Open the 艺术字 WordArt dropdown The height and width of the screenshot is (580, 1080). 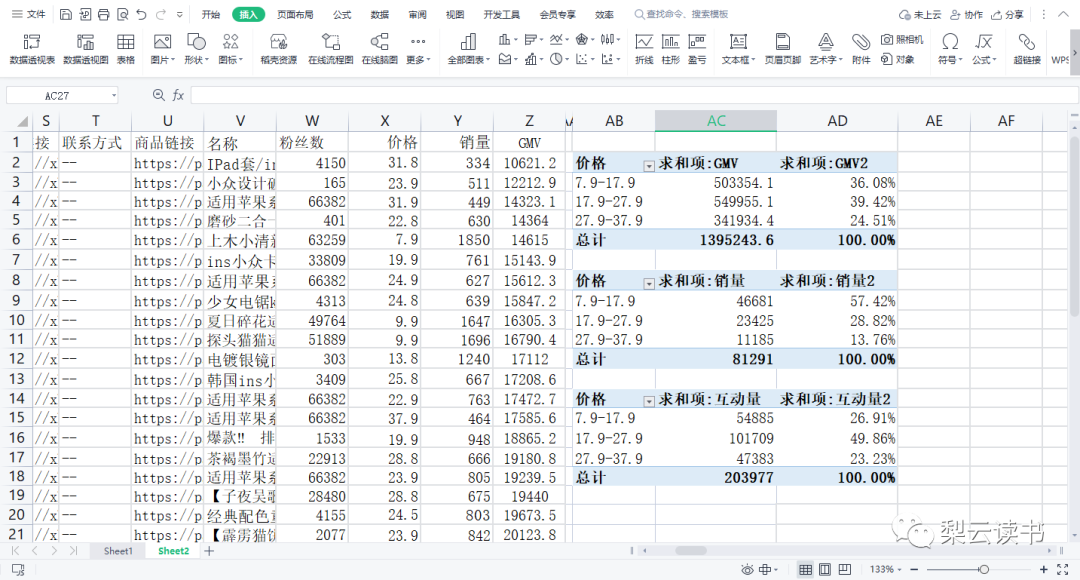826,49
